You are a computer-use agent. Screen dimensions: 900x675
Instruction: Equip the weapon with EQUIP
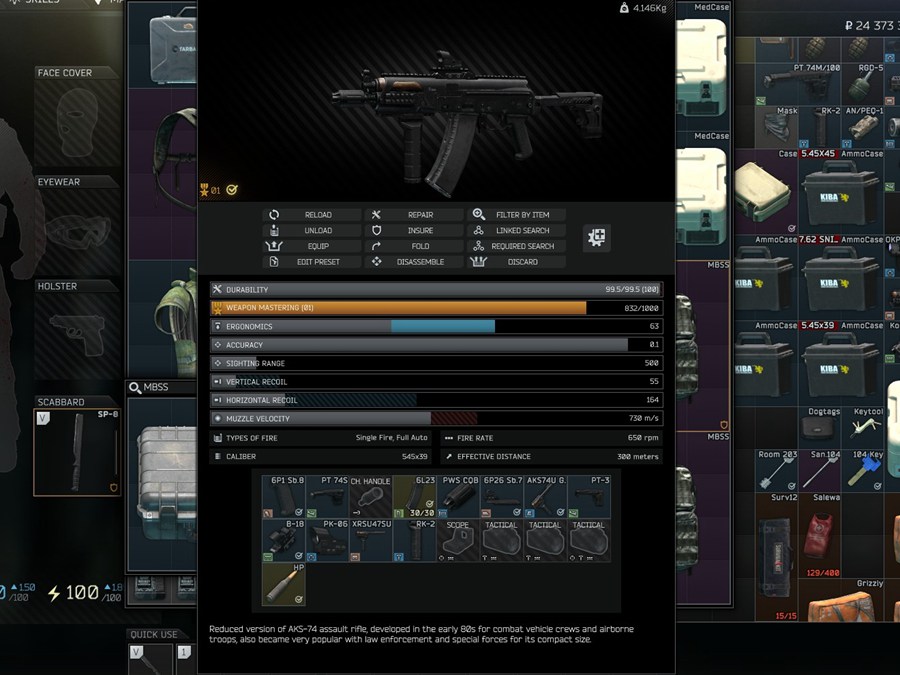[312, 246]
